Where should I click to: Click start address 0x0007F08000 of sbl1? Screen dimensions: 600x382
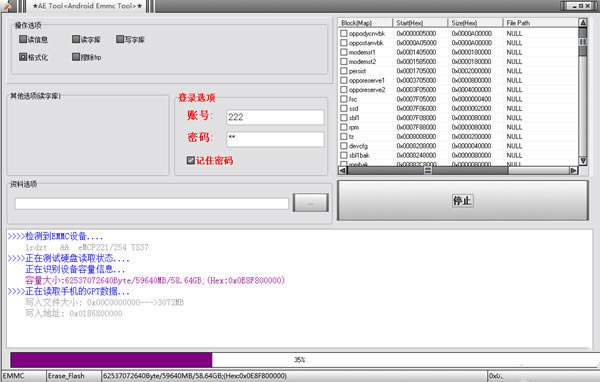[416, 118]
